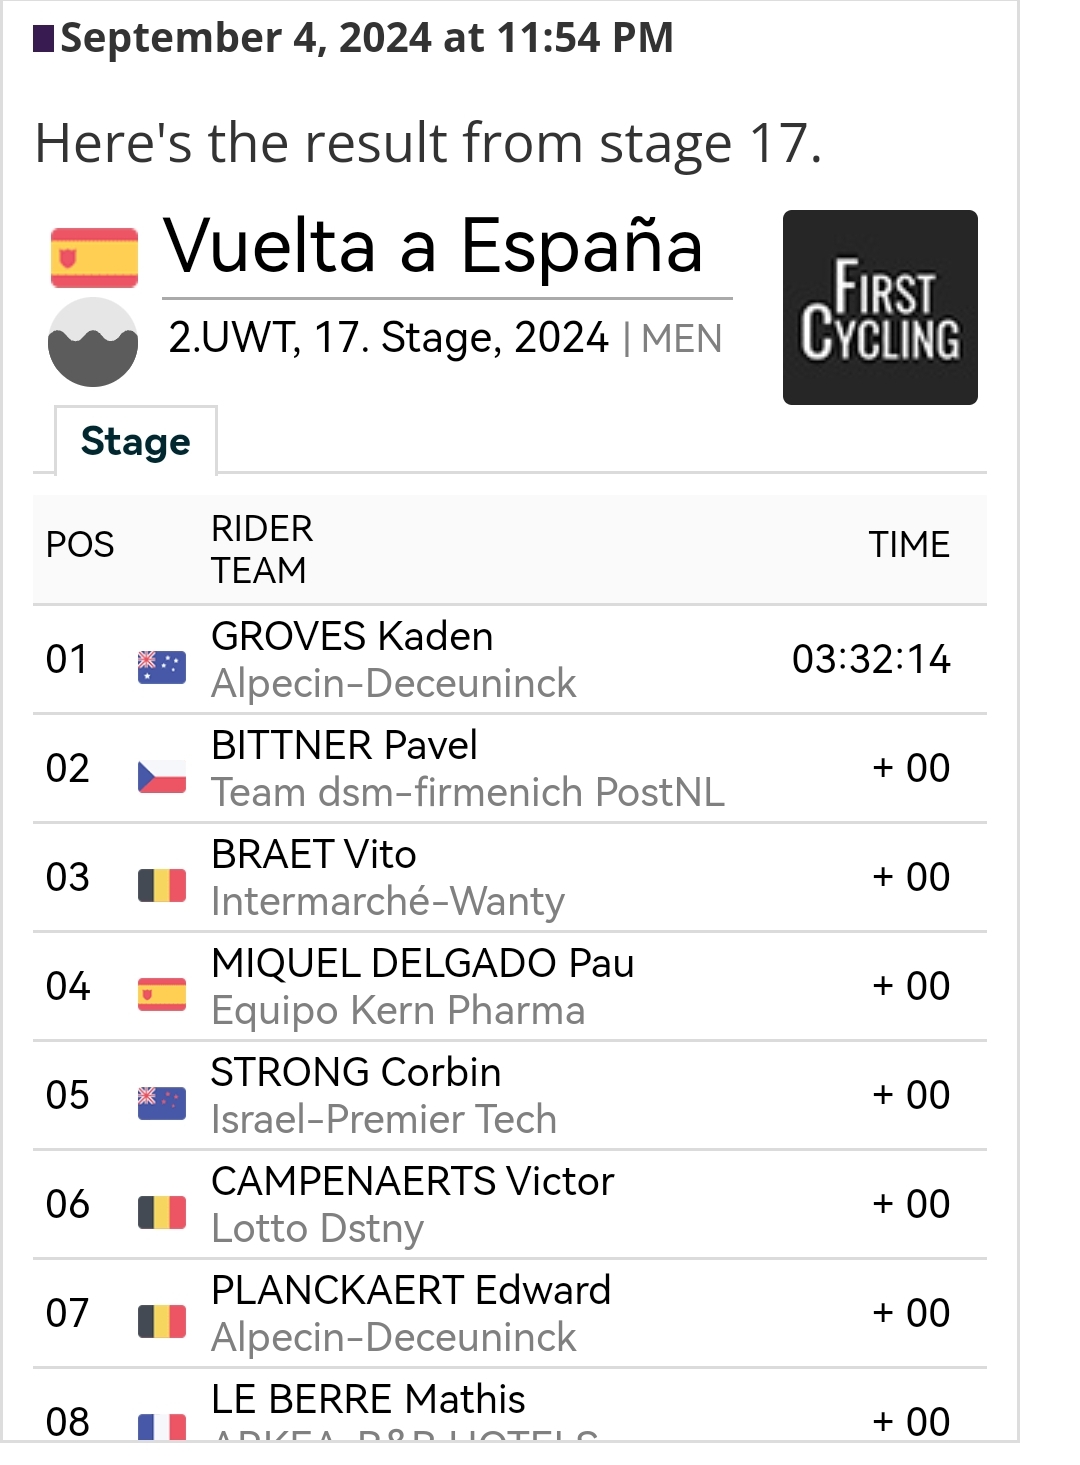Click Australian flag beside Groves Kaden
The image size is (1080, 1465).
(x=162, y=667)
